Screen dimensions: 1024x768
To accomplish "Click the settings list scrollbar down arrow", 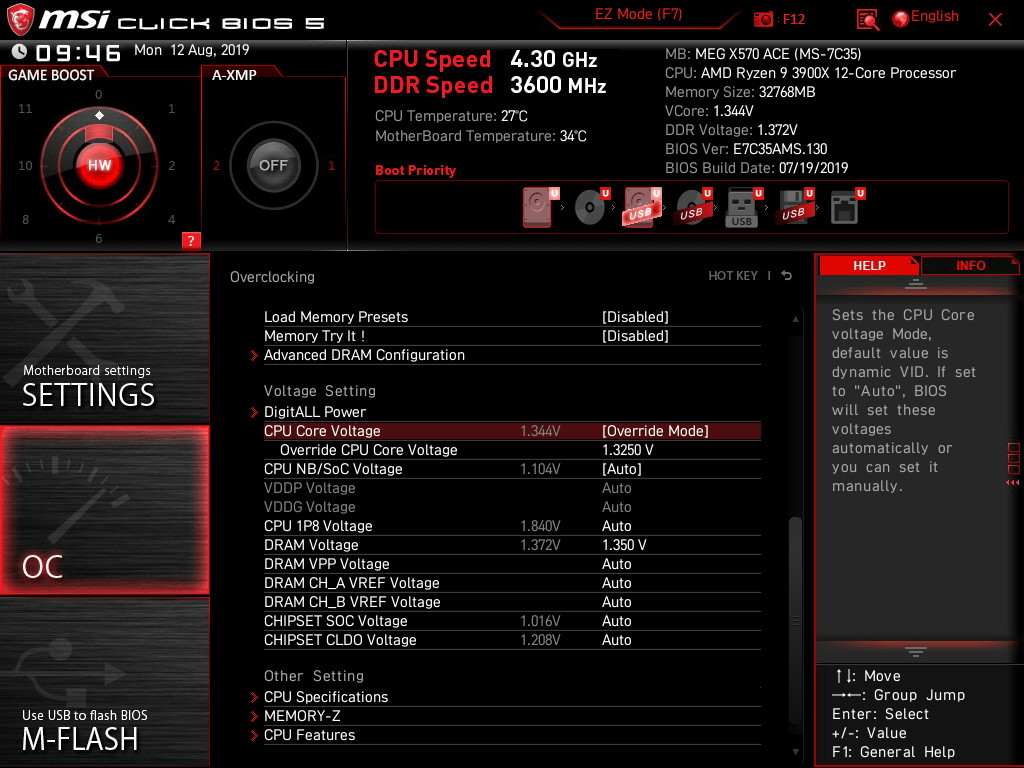I will click(795, 752).
